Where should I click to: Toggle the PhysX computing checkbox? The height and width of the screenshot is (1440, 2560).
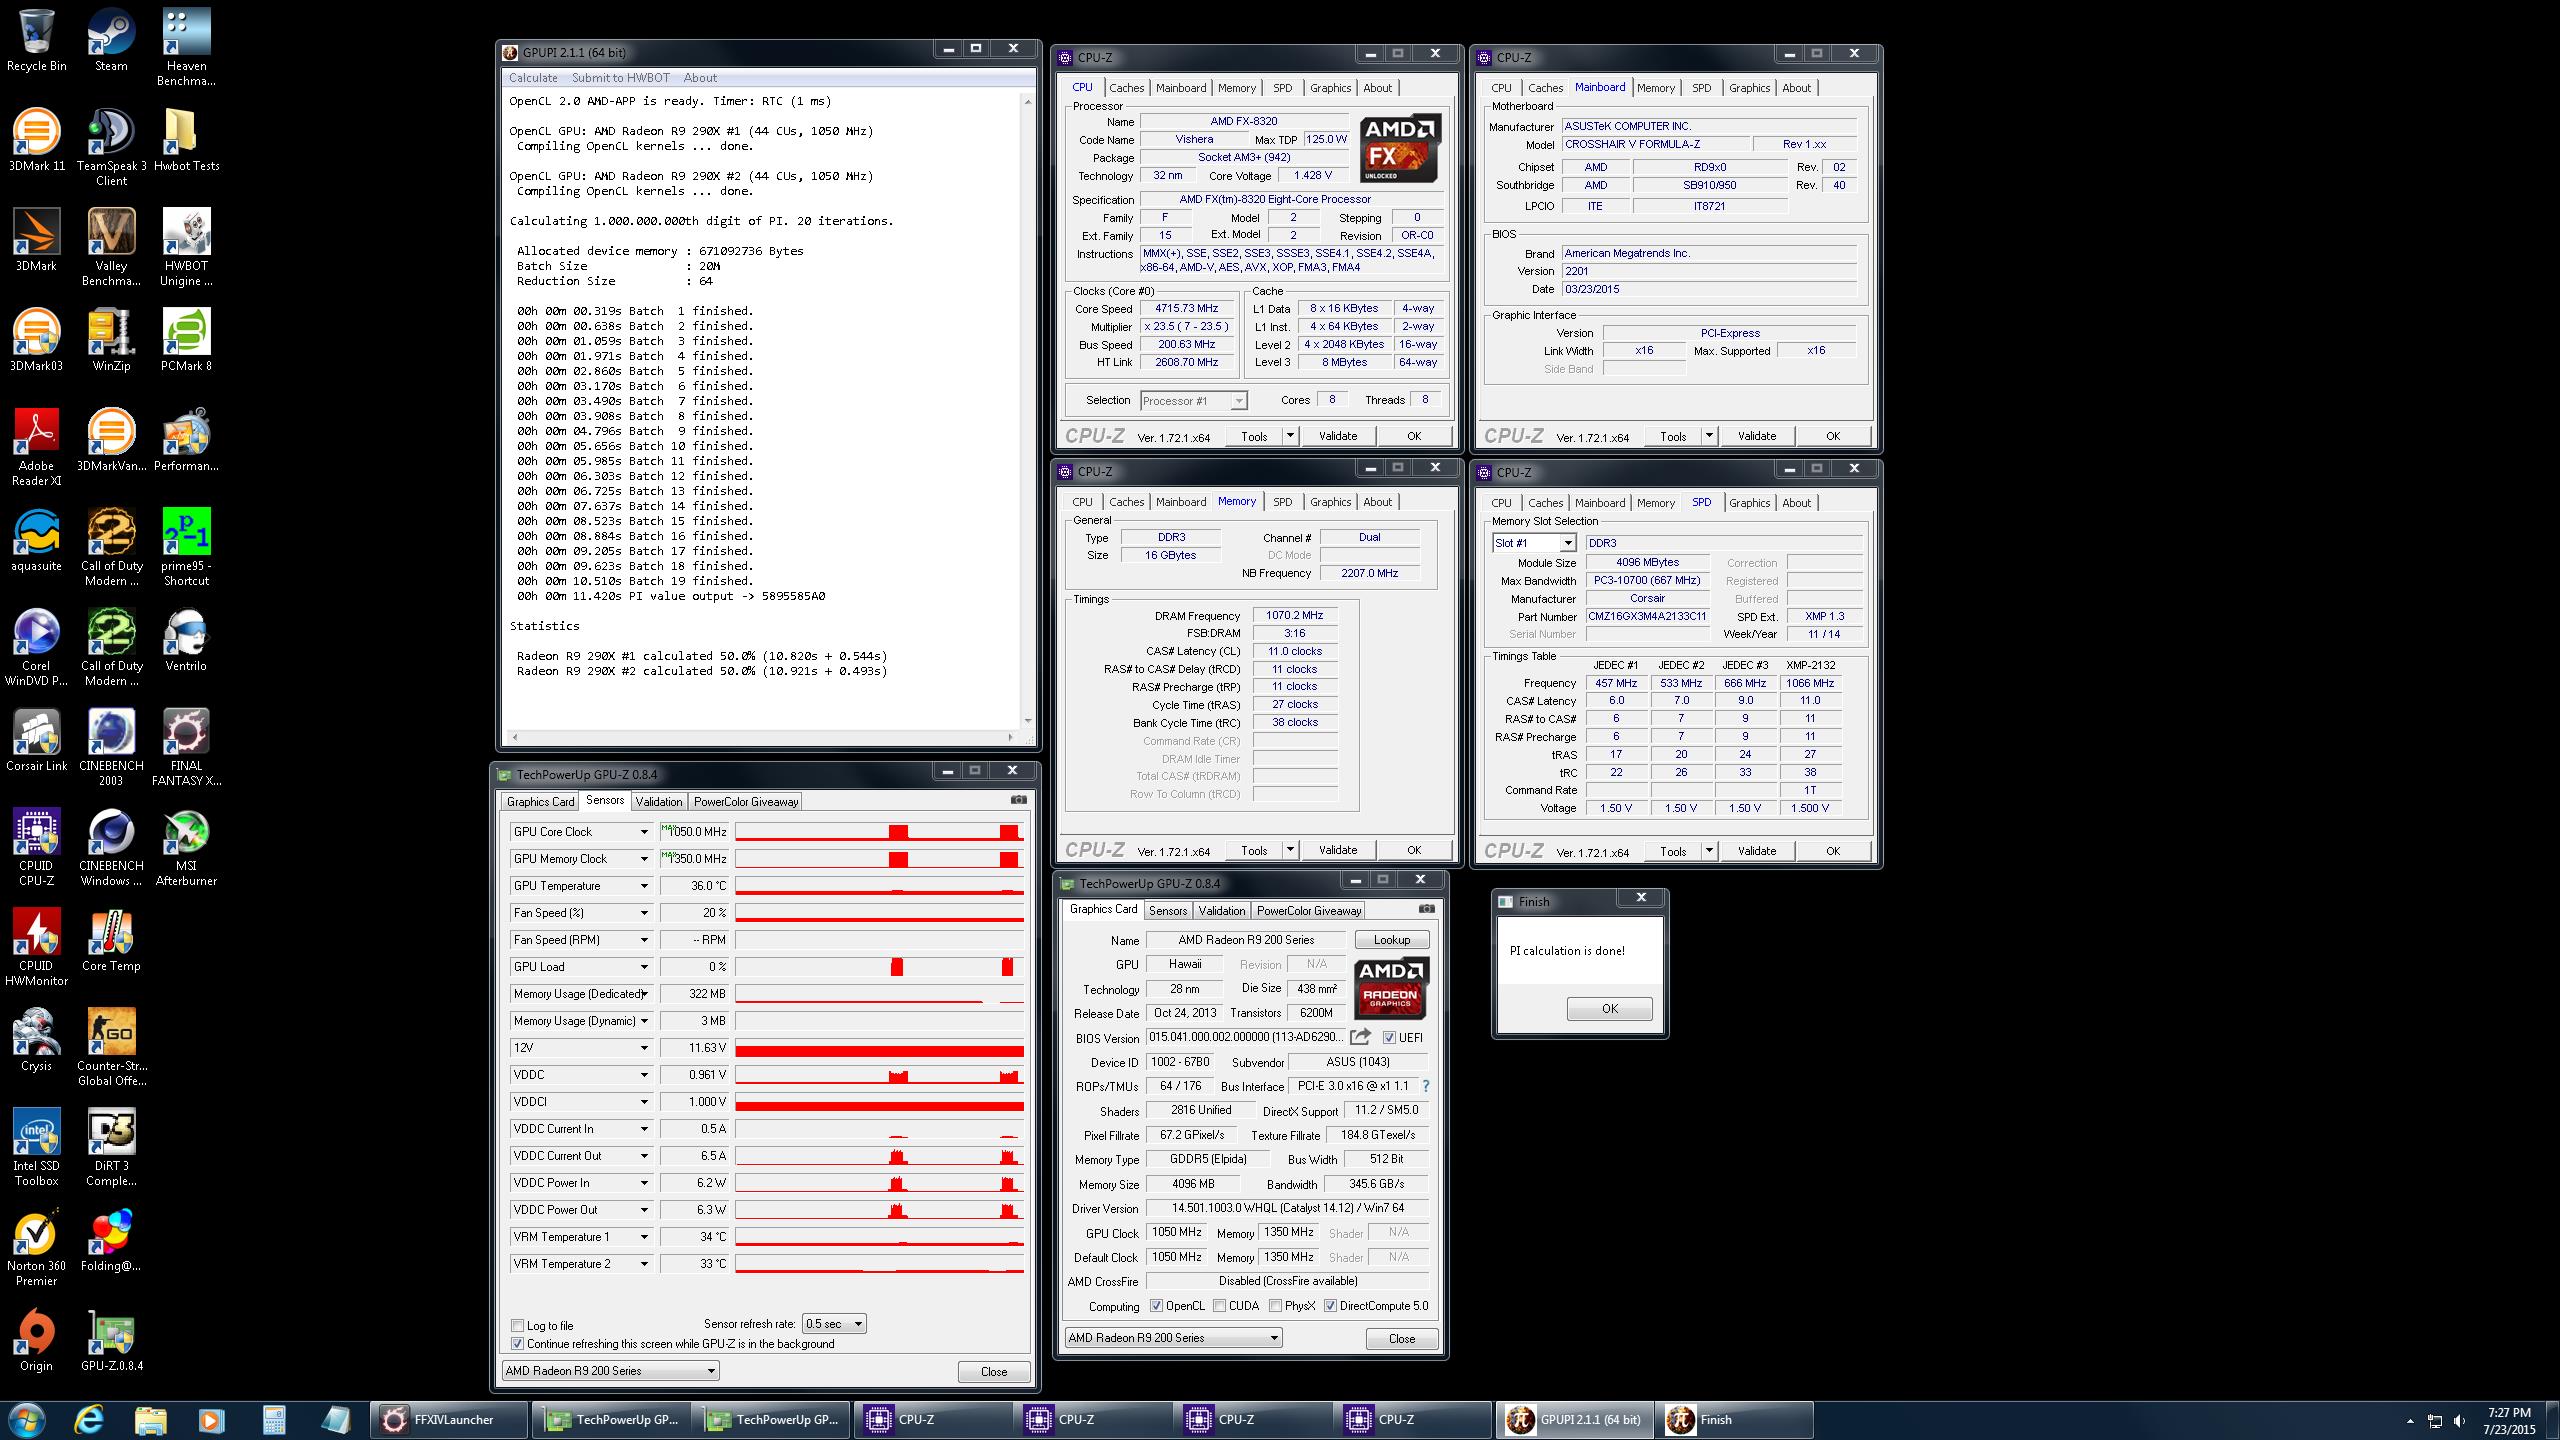(1275, 1306)
